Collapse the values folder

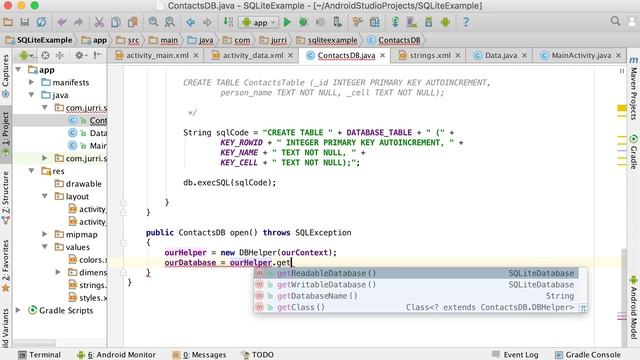pyautogui.click(x=44, y=247)
